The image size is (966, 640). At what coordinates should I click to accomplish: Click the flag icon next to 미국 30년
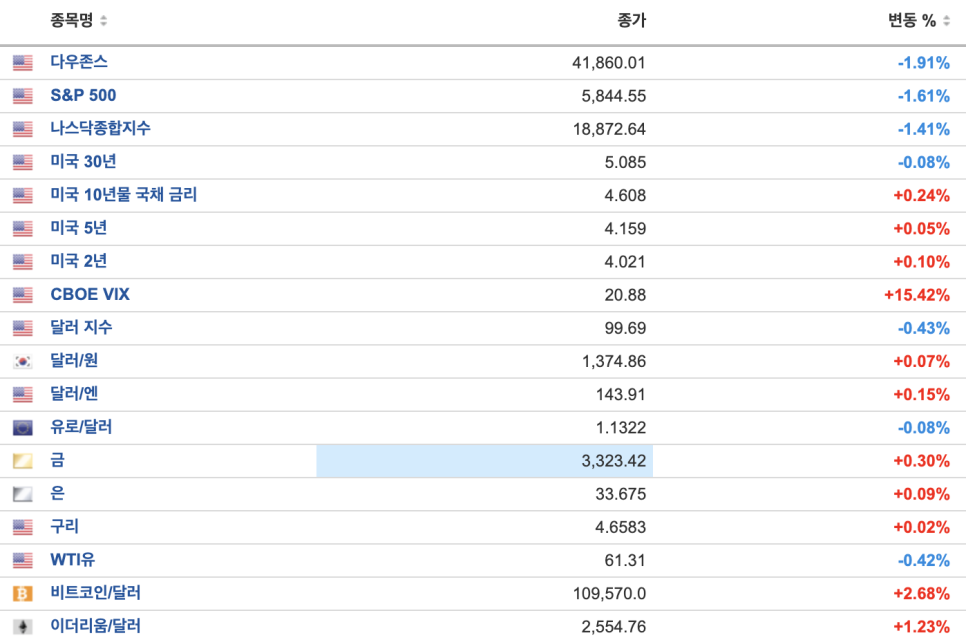point(23,163)
